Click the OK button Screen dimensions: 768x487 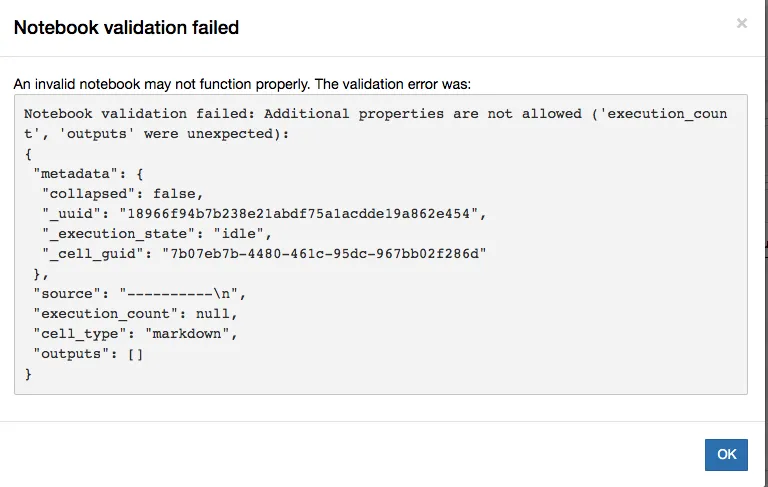click(726, 454)
